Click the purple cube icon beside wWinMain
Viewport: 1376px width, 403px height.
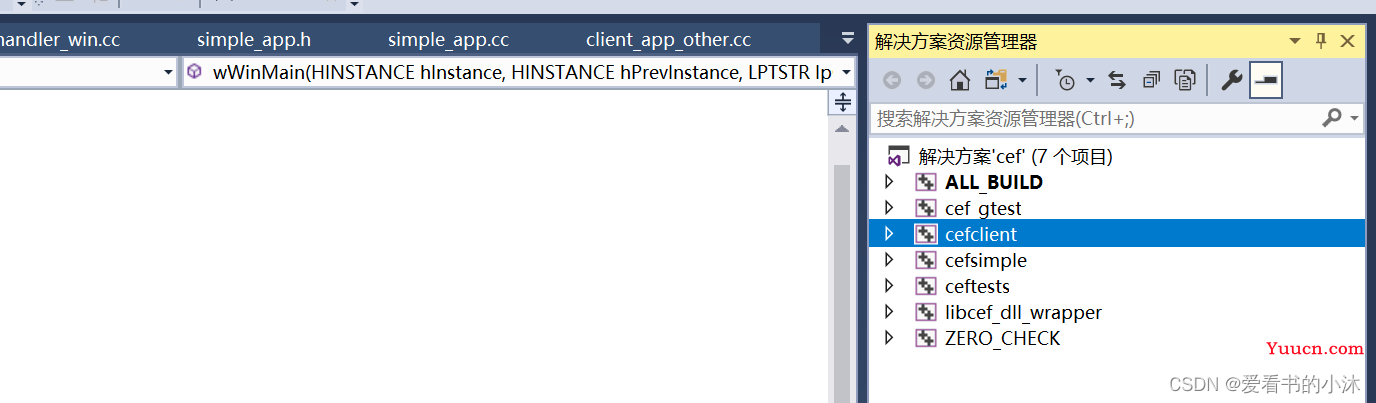[194, 72]
